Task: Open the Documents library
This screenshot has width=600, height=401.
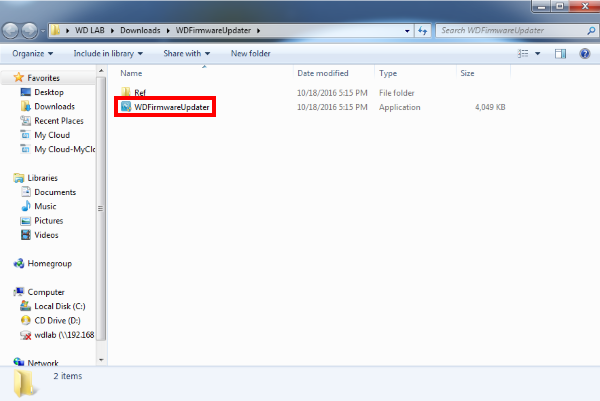Action: 55,192
